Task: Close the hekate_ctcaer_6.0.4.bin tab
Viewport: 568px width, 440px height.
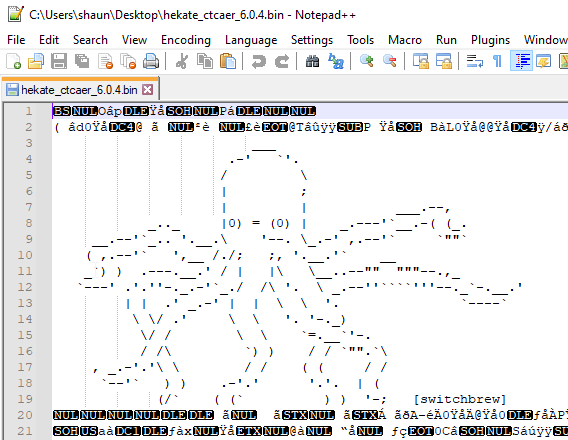Action: pyautogui.click(x=147, y=89)
